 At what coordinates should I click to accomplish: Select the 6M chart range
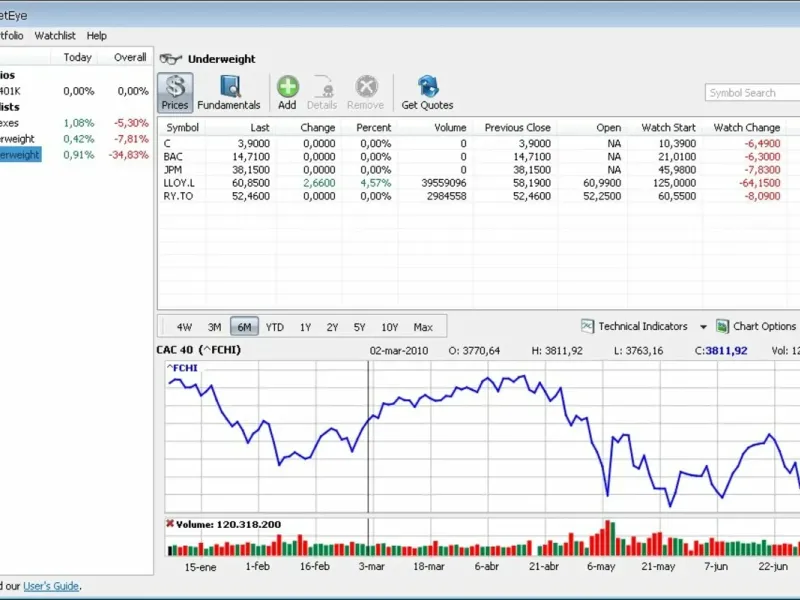[244, 327]
